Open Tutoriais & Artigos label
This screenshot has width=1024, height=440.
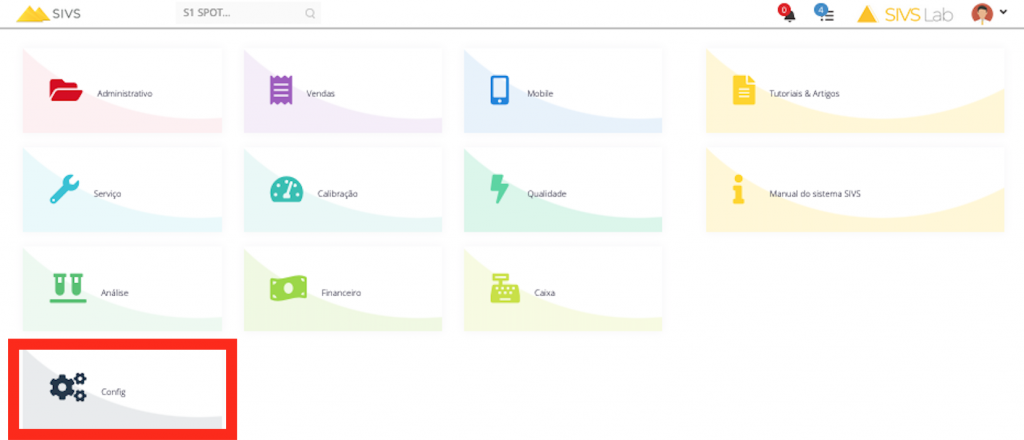[804, 93]
